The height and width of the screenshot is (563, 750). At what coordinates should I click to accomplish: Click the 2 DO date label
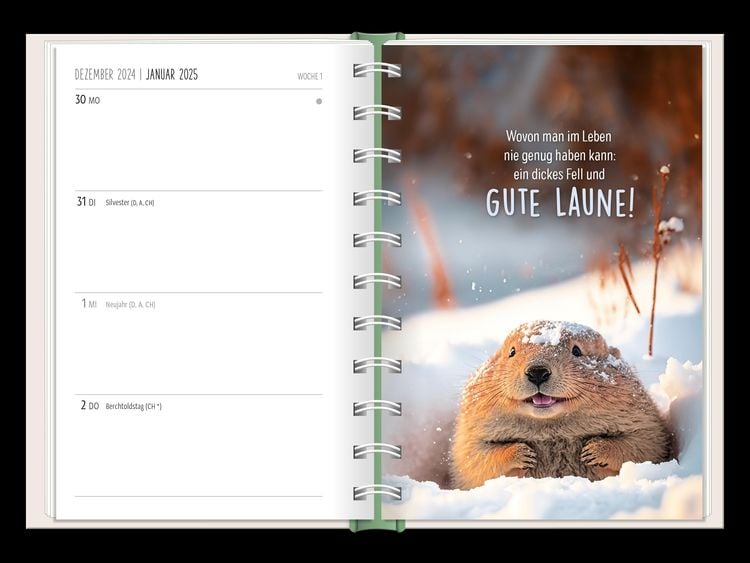89,406
